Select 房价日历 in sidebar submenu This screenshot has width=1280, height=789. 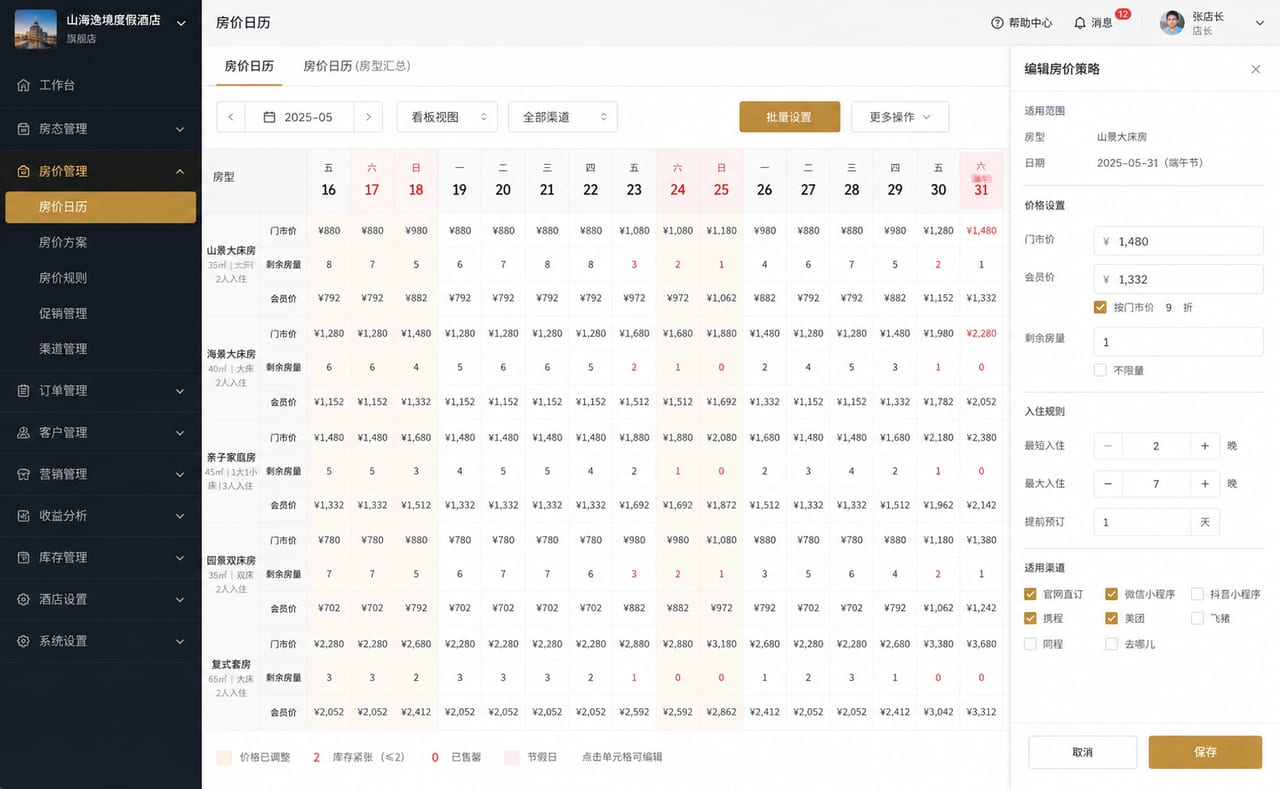[101, 207]
